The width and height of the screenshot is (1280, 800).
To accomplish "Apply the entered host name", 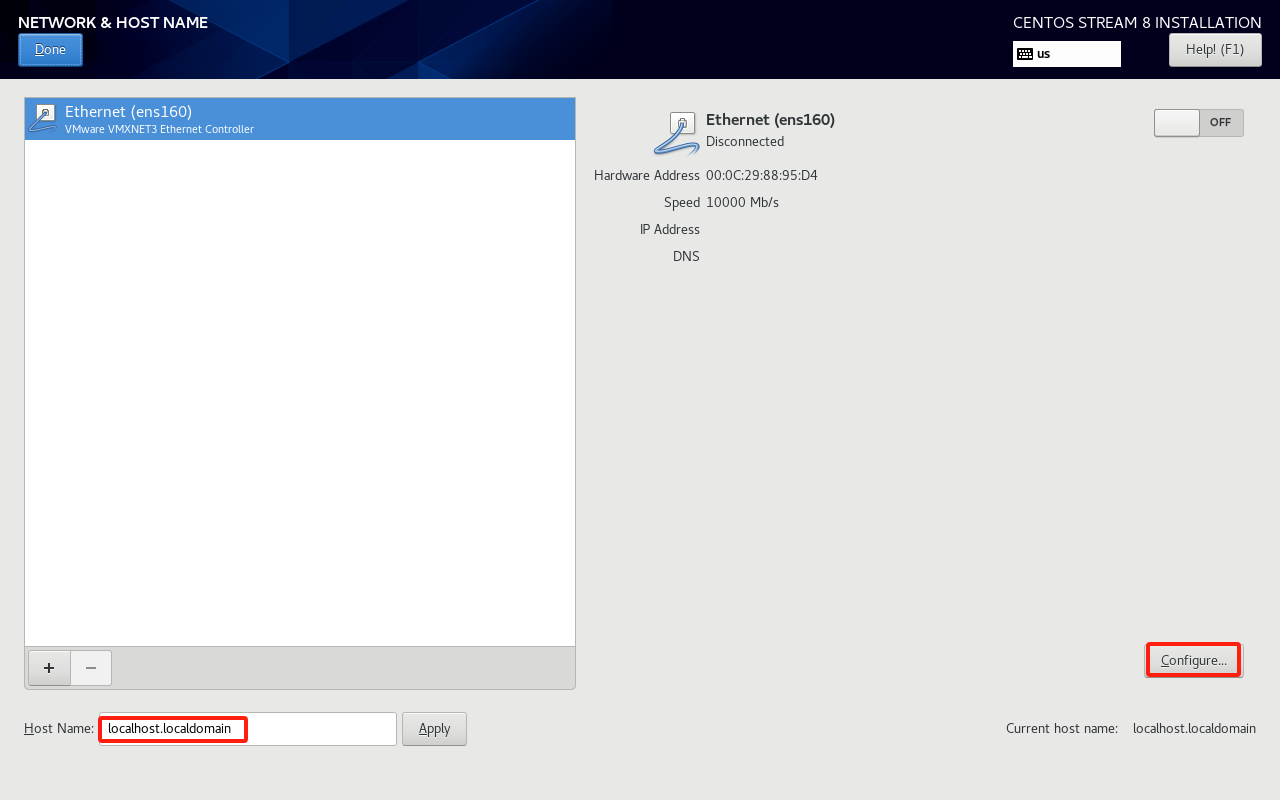I will [x=434, y=729].
